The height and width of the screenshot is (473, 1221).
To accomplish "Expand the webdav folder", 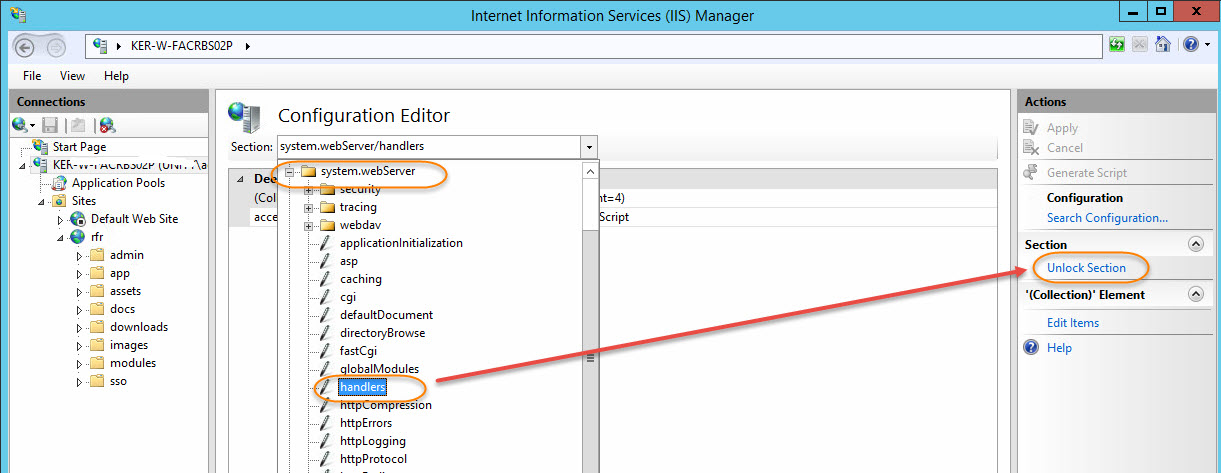I will [x=309, y=225].
